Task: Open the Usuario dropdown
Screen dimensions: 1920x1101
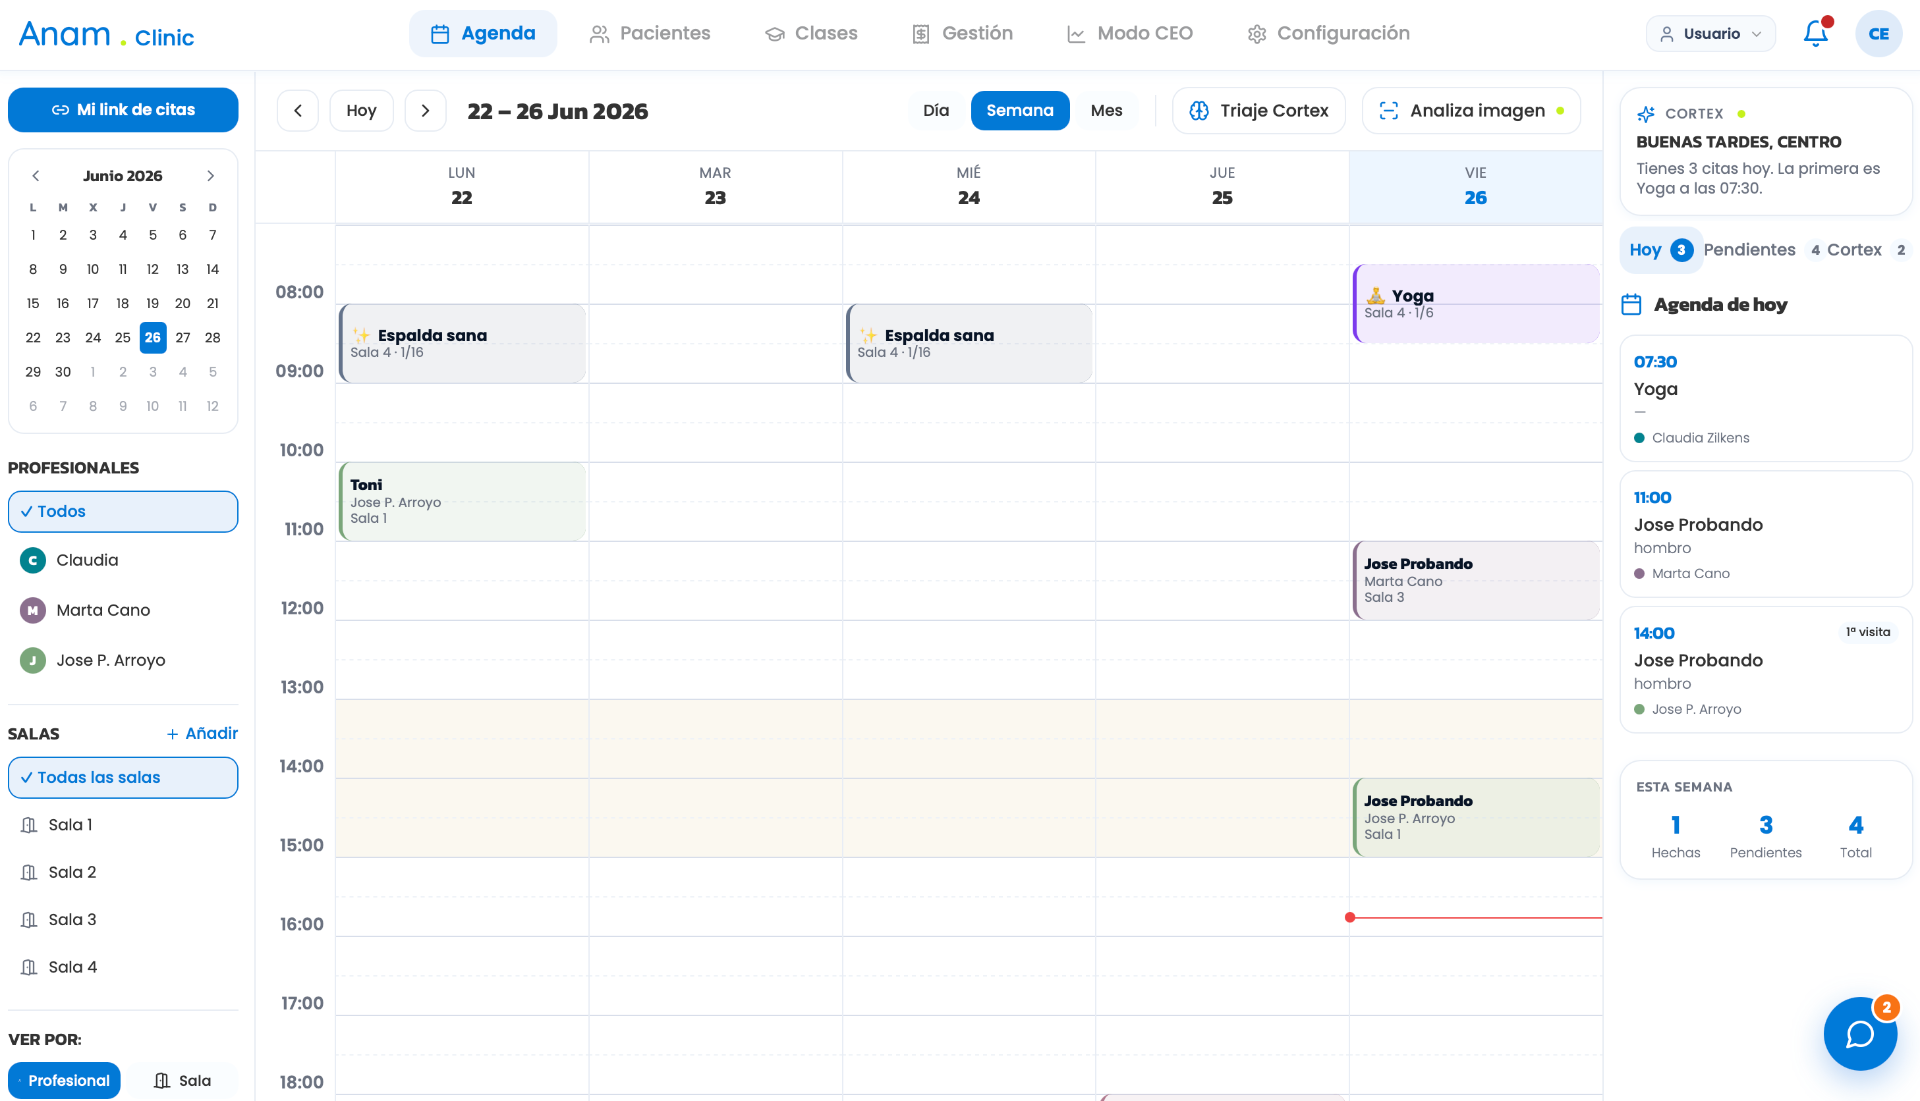Action: 1711,34
